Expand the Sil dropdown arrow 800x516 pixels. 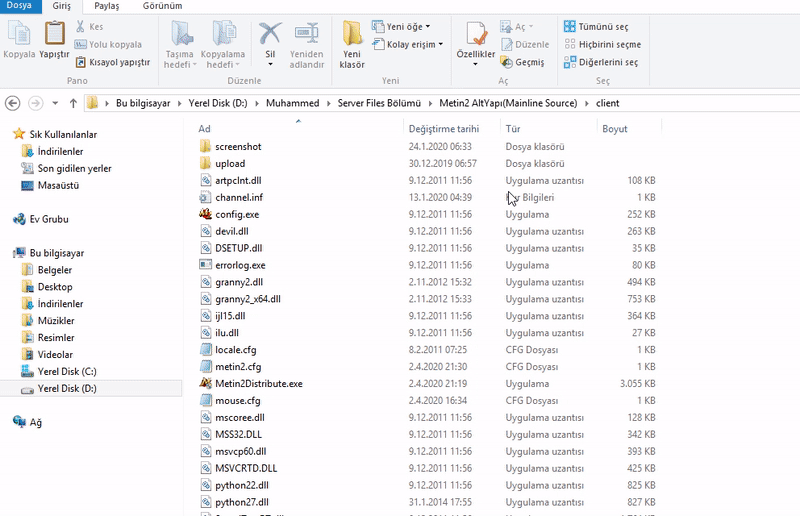tap(270, 64)
